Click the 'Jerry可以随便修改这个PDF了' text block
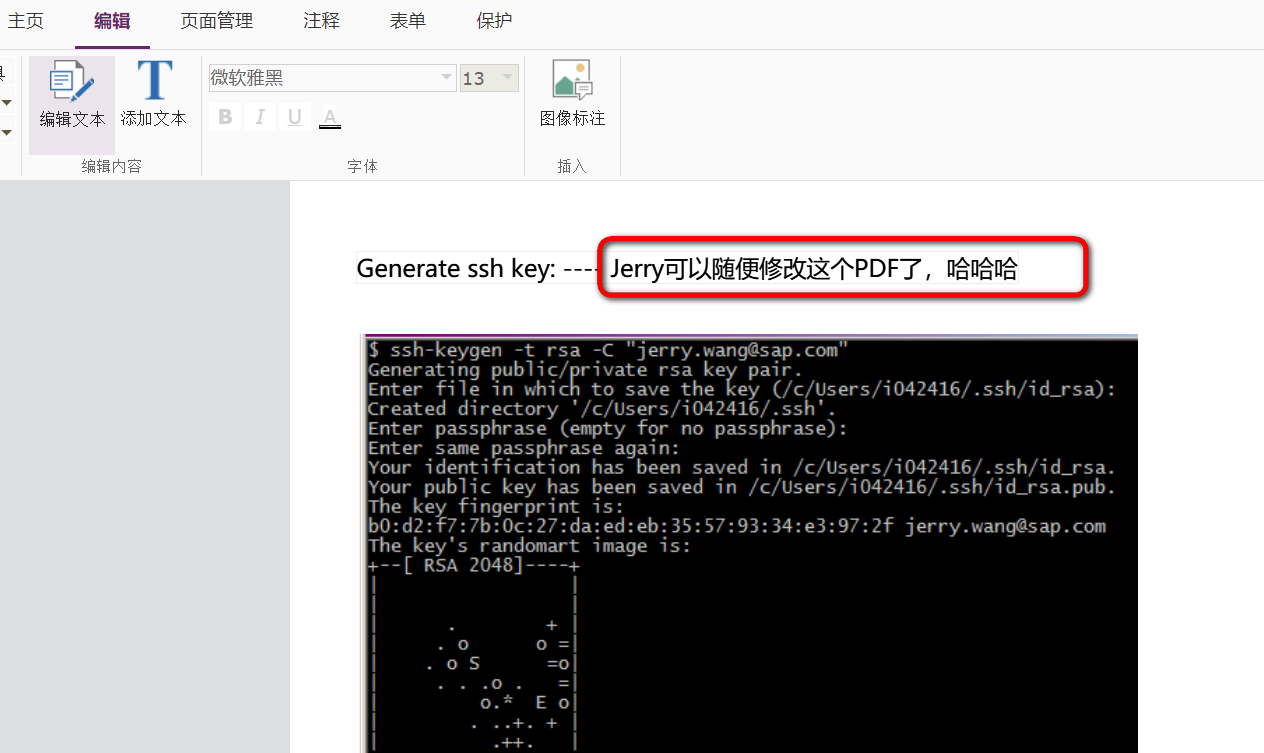 click(x=813, y=268)
